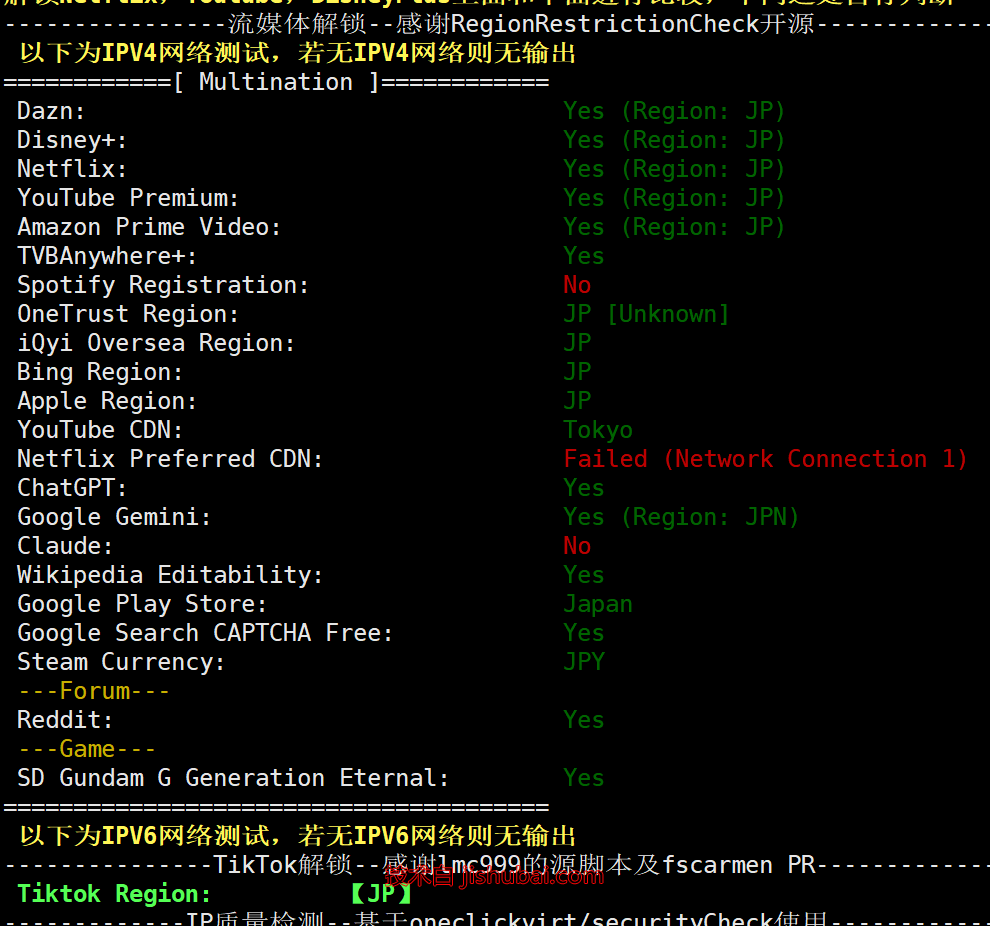Click the 'Netflix:' label
This screenshot has width=990, height=926.
click(72, 169)
